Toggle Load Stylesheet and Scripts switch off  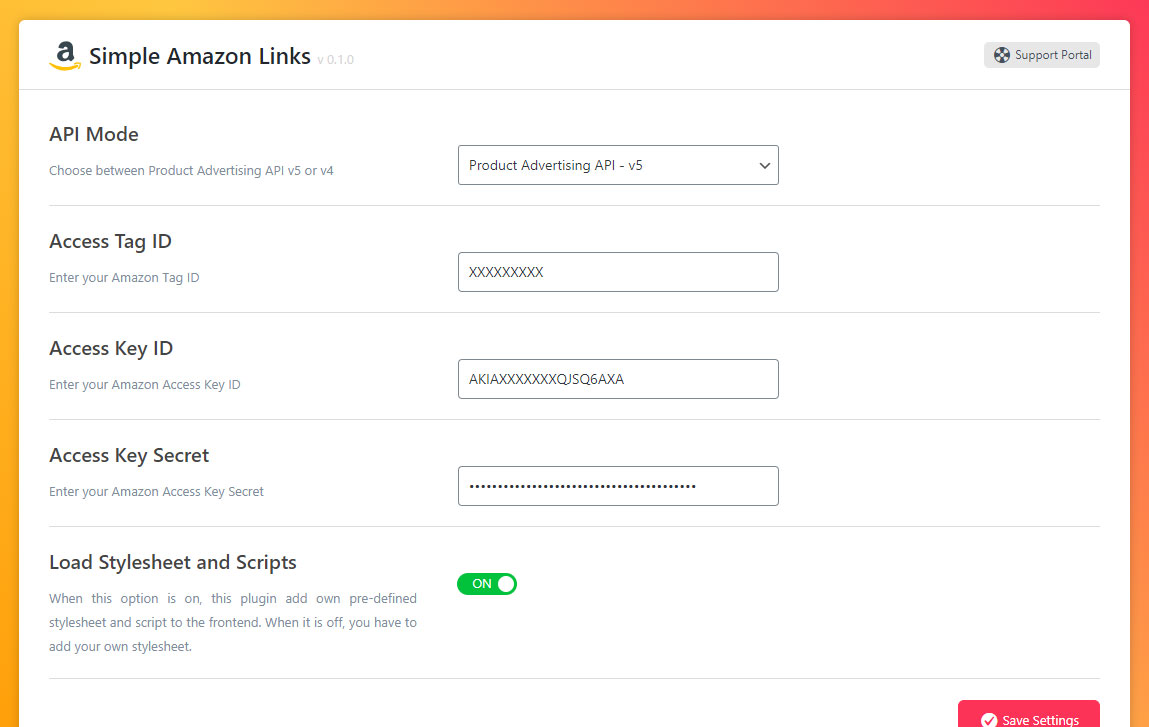point(487,583)
